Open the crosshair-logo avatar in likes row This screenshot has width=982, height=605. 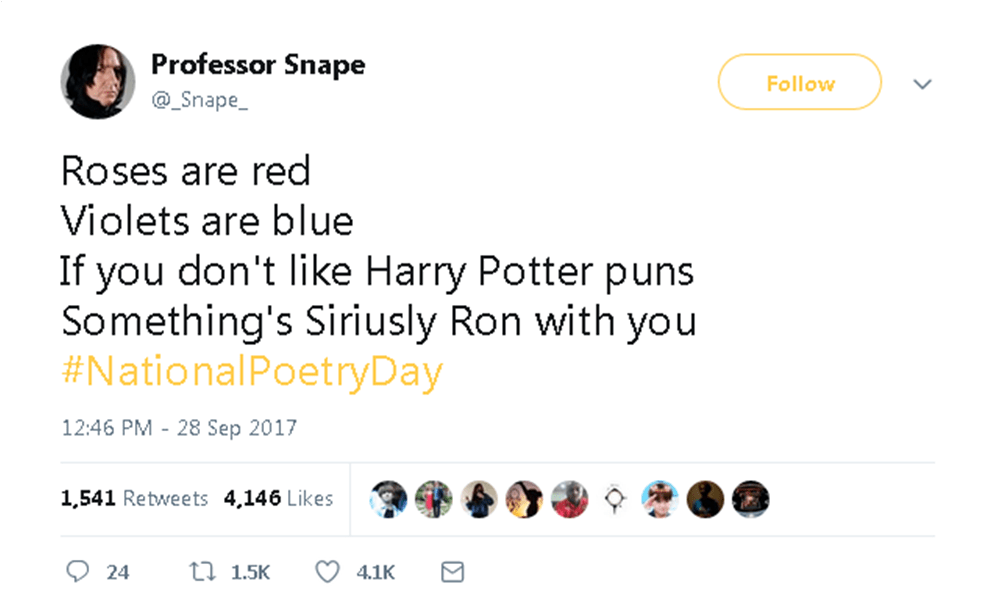click(x=614, y=498)
